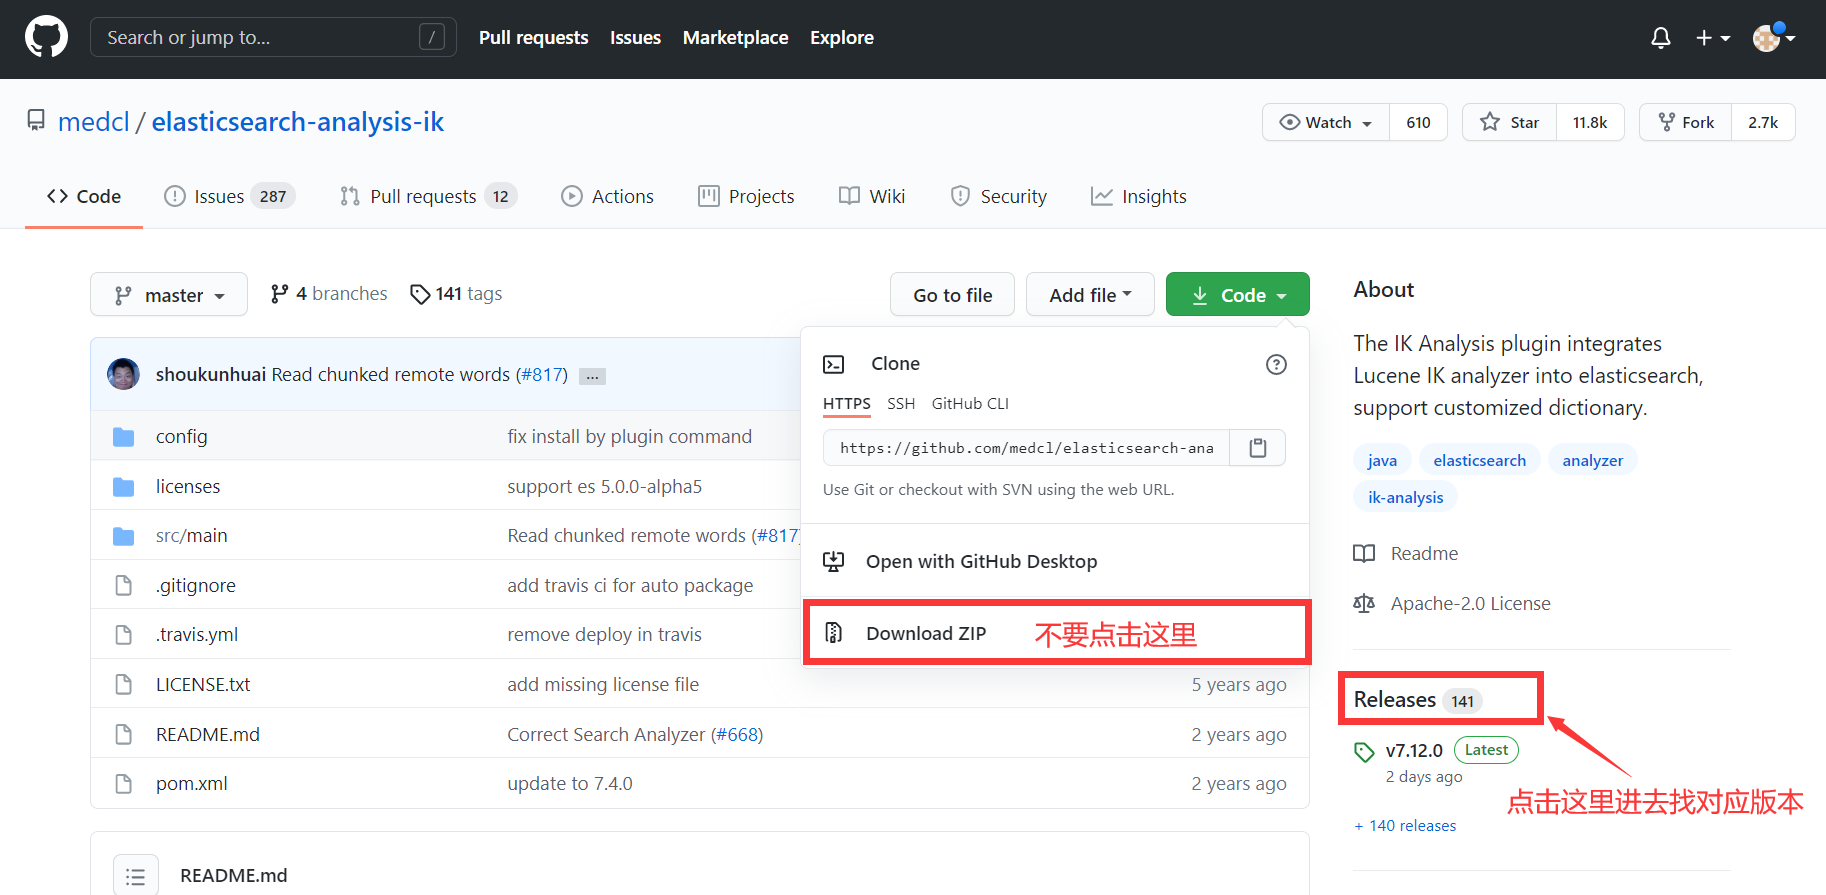Viewport: 1826px width, 895px height.
Task: Click shoukunhuai's commit avatar
Action: click(123, 374)
